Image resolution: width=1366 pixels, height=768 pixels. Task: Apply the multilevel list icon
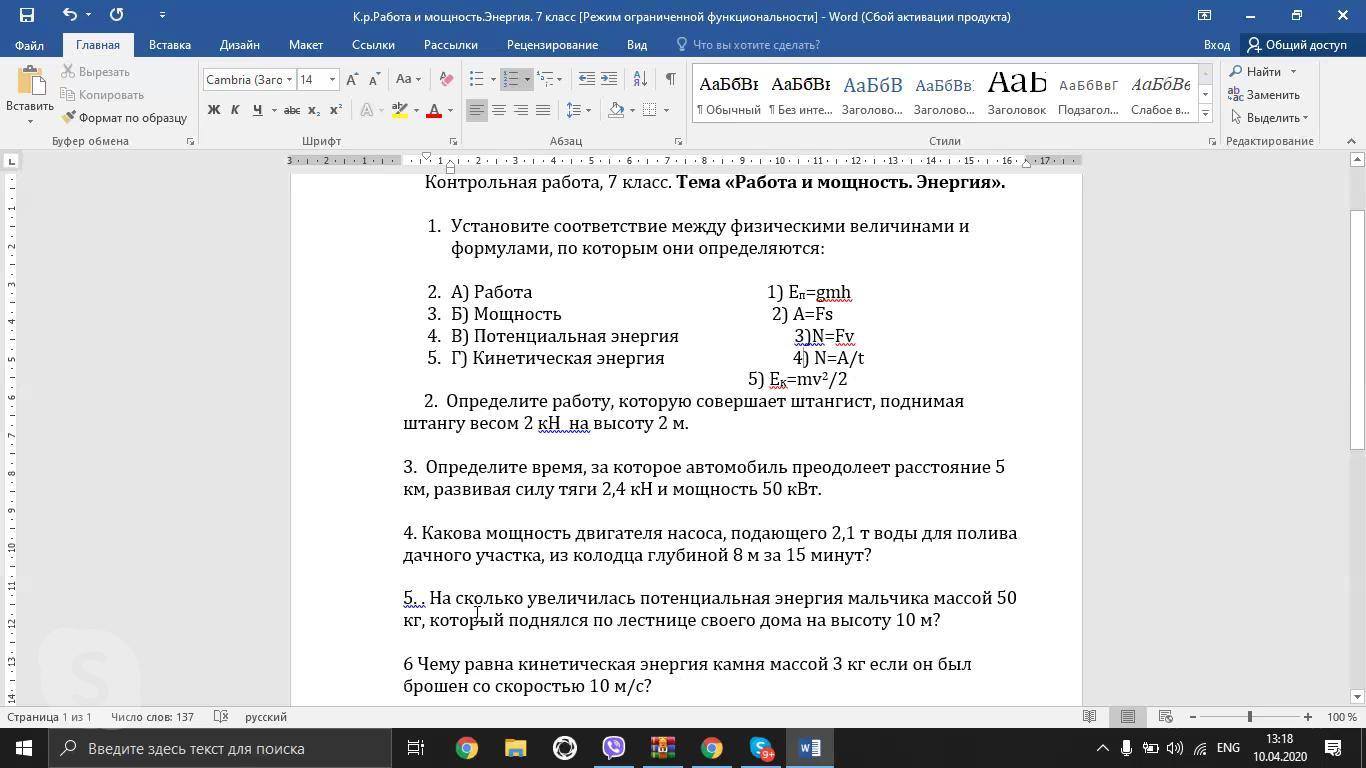click(544, 79)
